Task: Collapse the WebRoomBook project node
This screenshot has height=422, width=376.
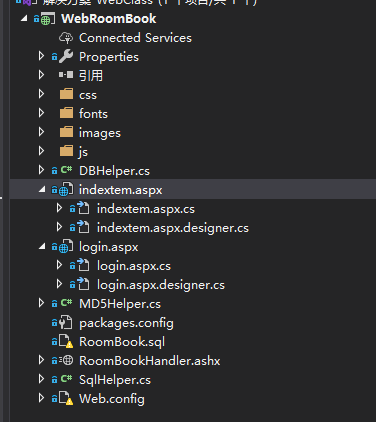Action: [24, 19]
